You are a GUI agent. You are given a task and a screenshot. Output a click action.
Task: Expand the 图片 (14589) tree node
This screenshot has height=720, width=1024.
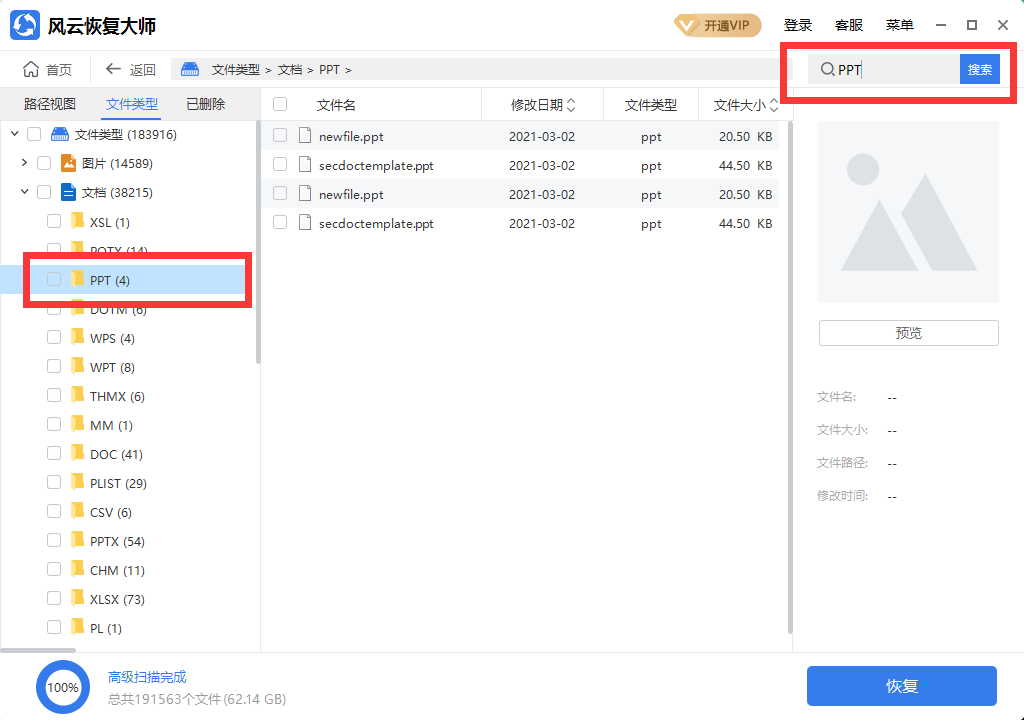(x=24, y=162)
